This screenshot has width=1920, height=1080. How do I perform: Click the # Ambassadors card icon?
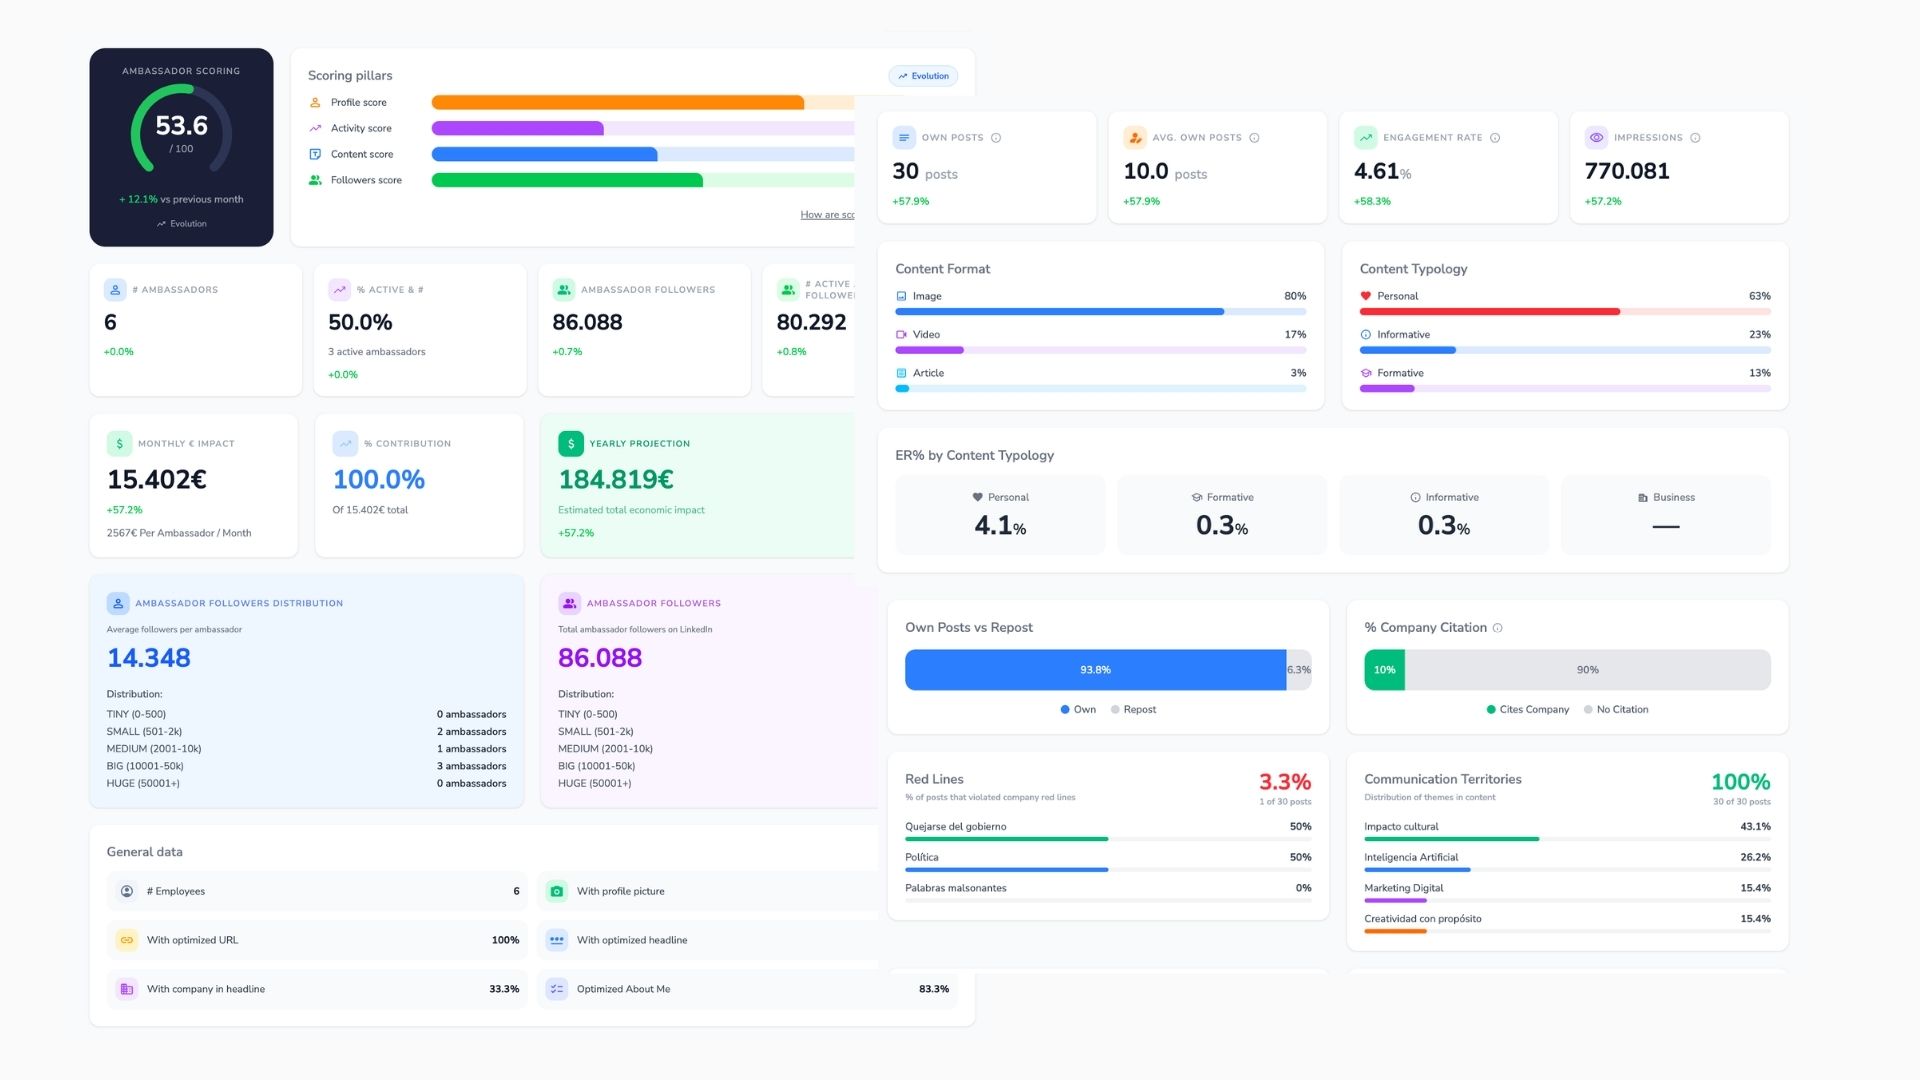[115, 290]
